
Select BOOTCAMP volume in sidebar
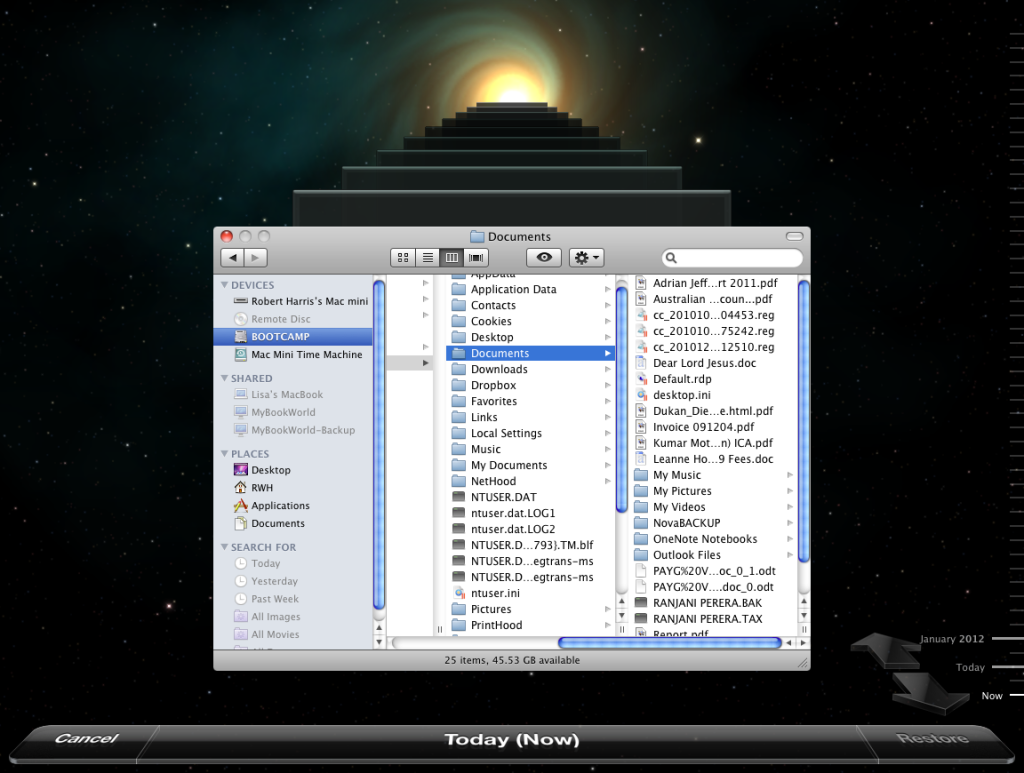point(293,336)
